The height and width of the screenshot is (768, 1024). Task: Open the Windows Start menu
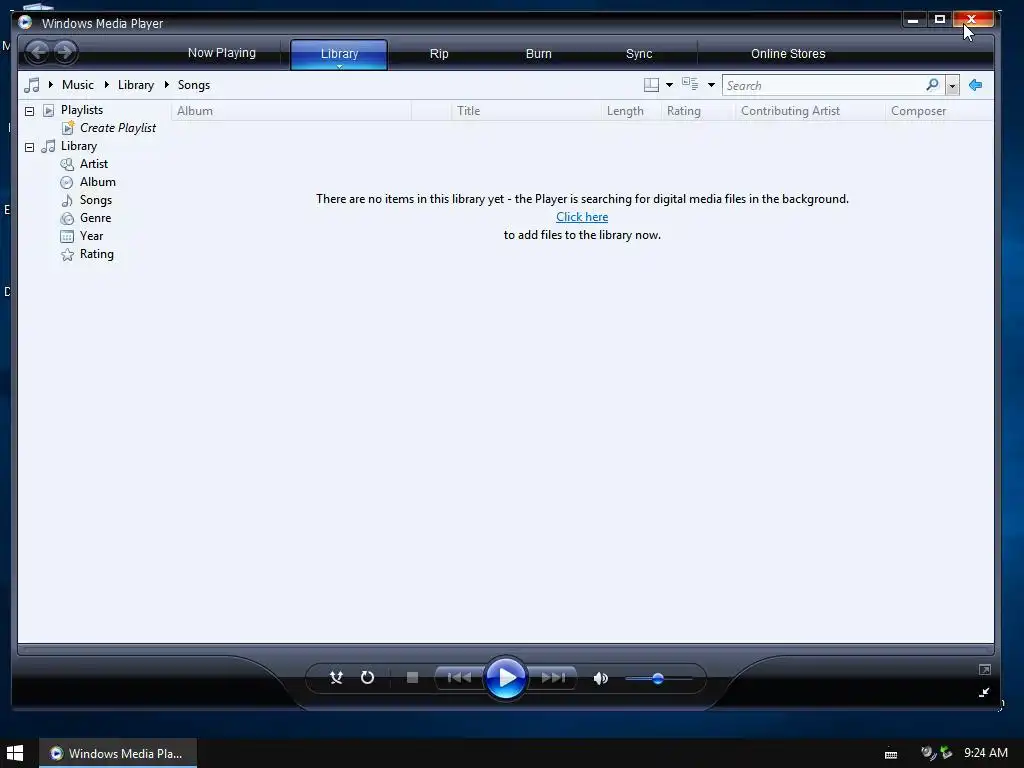click(x=15, y=753)
